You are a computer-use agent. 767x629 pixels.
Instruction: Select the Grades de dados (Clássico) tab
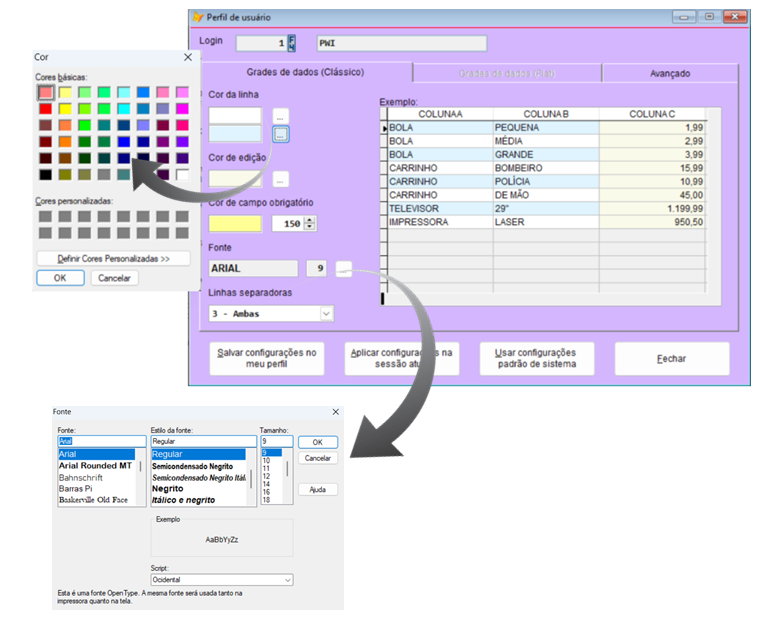coord(305,73)
